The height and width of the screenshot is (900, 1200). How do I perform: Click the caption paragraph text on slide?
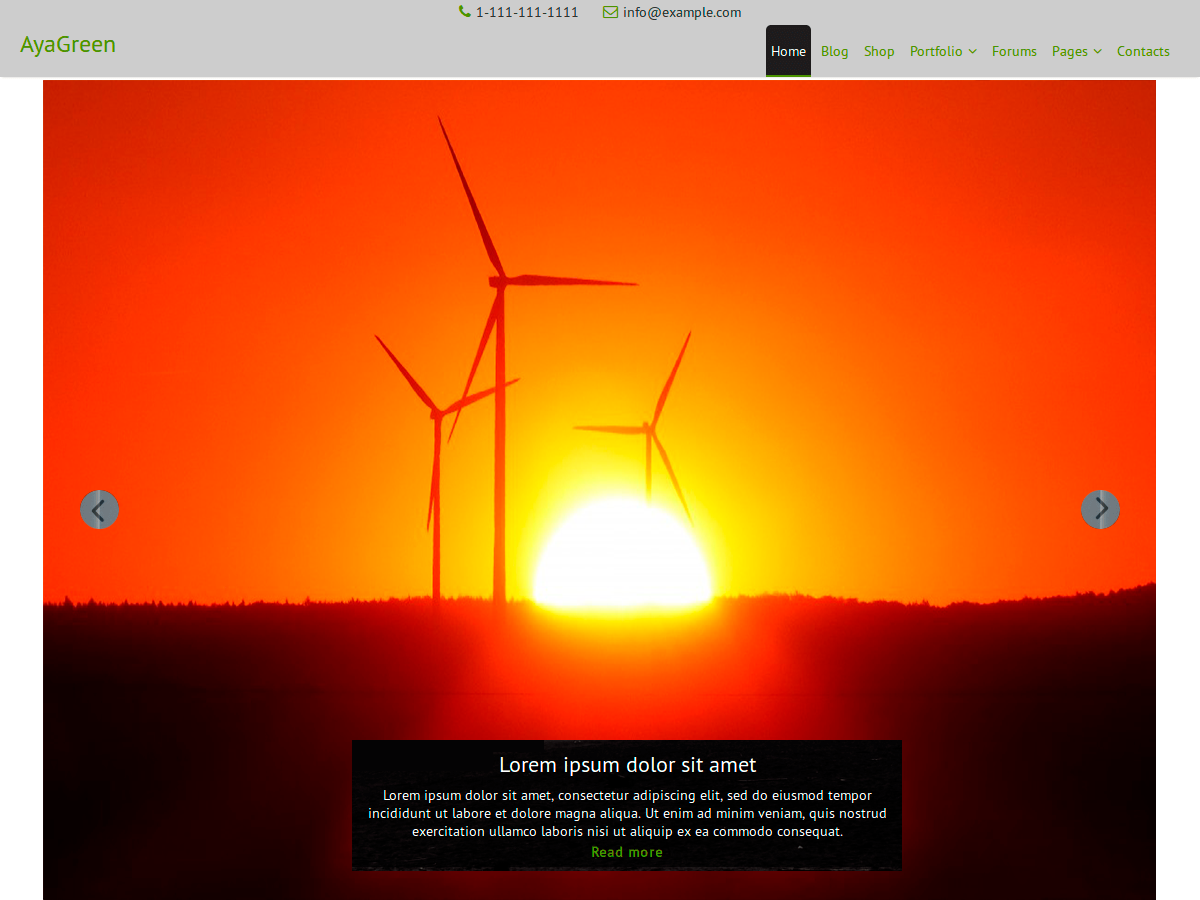point(627,813)
